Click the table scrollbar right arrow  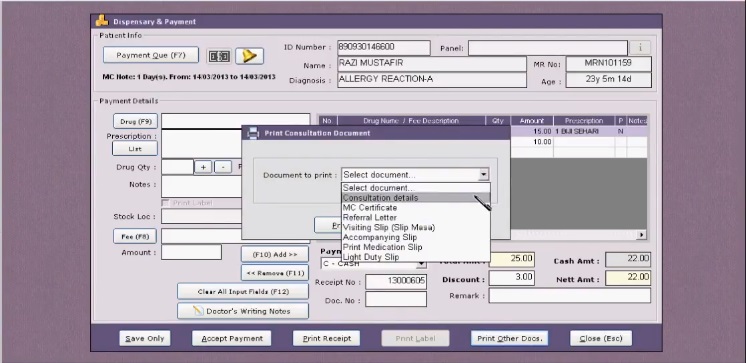coord(642,235)
